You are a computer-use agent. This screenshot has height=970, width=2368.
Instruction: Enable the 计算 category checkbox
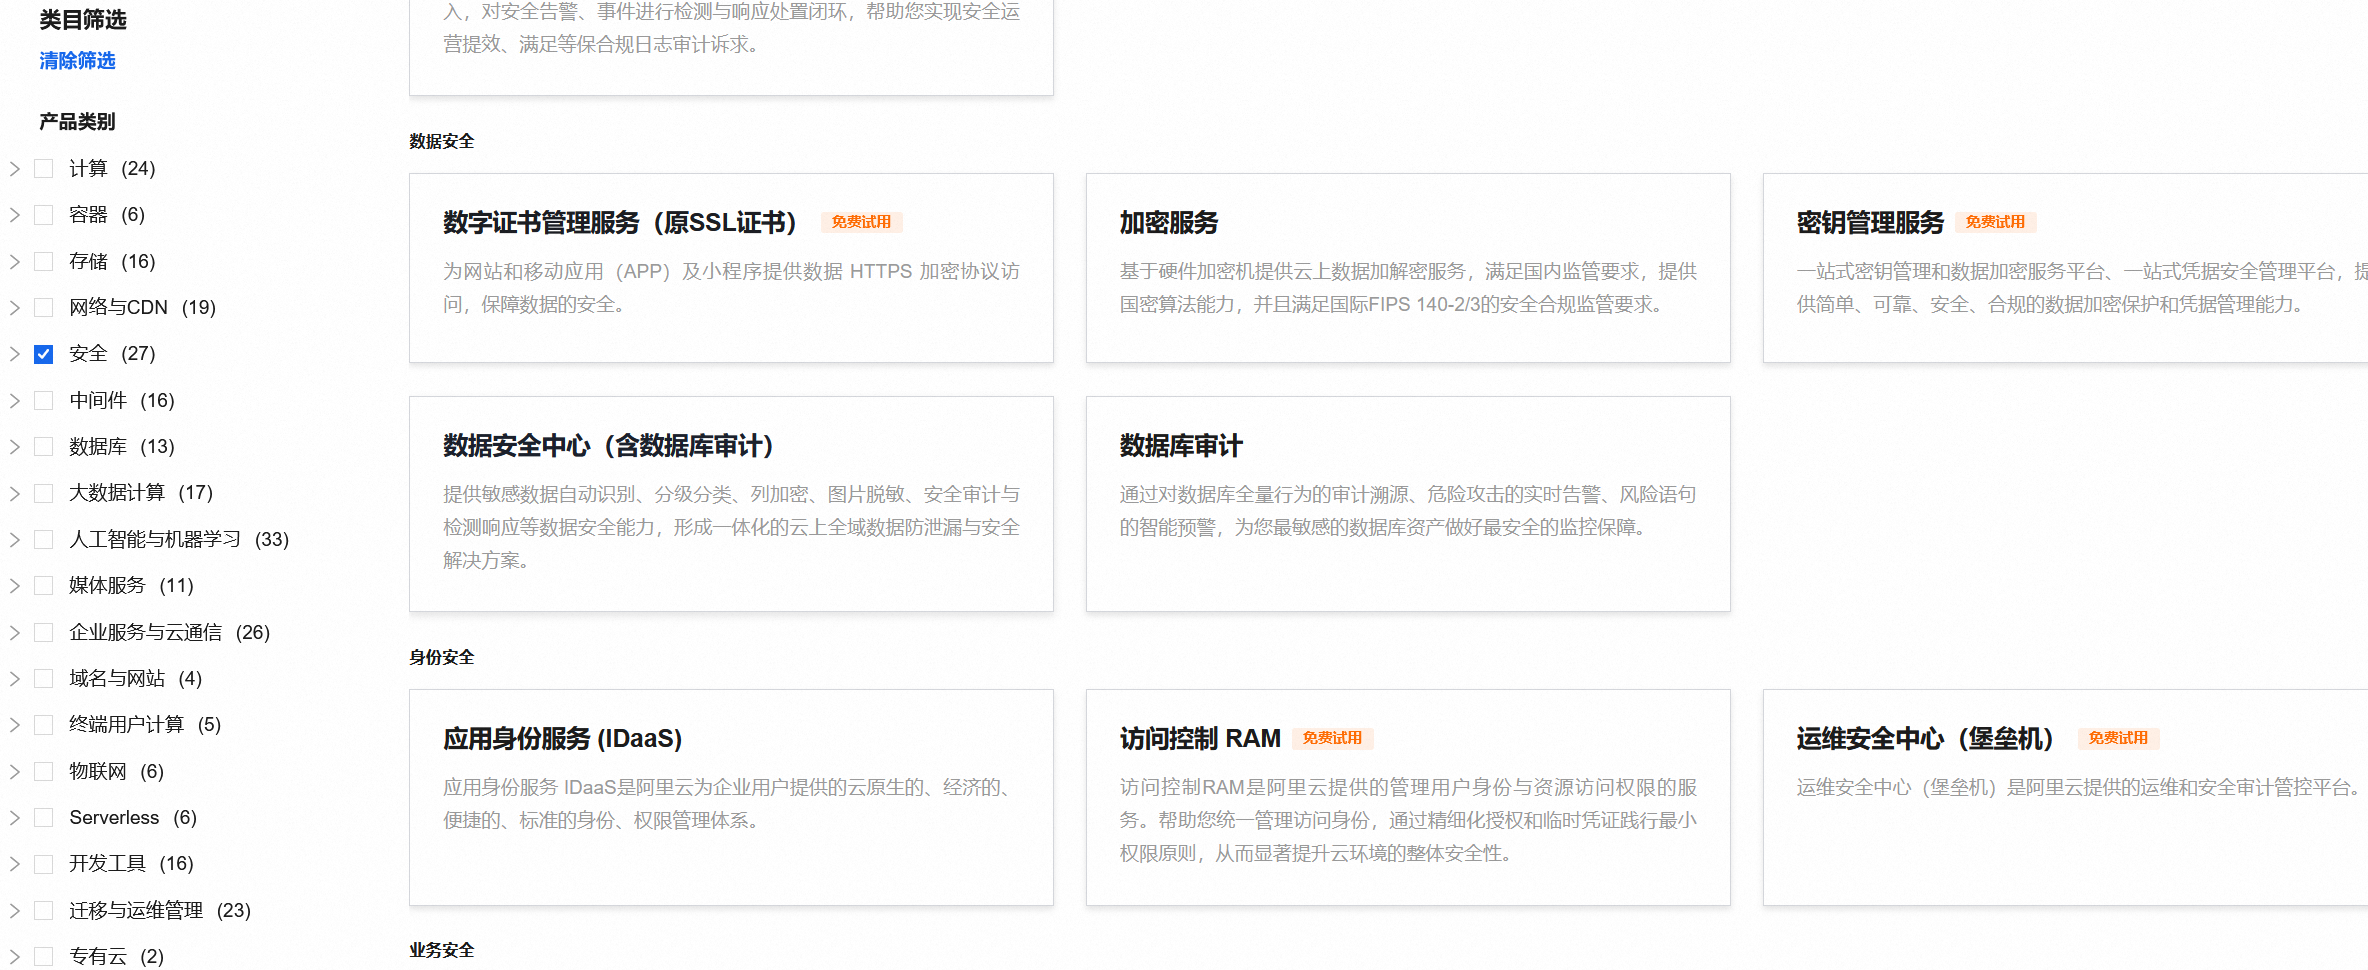44,169
